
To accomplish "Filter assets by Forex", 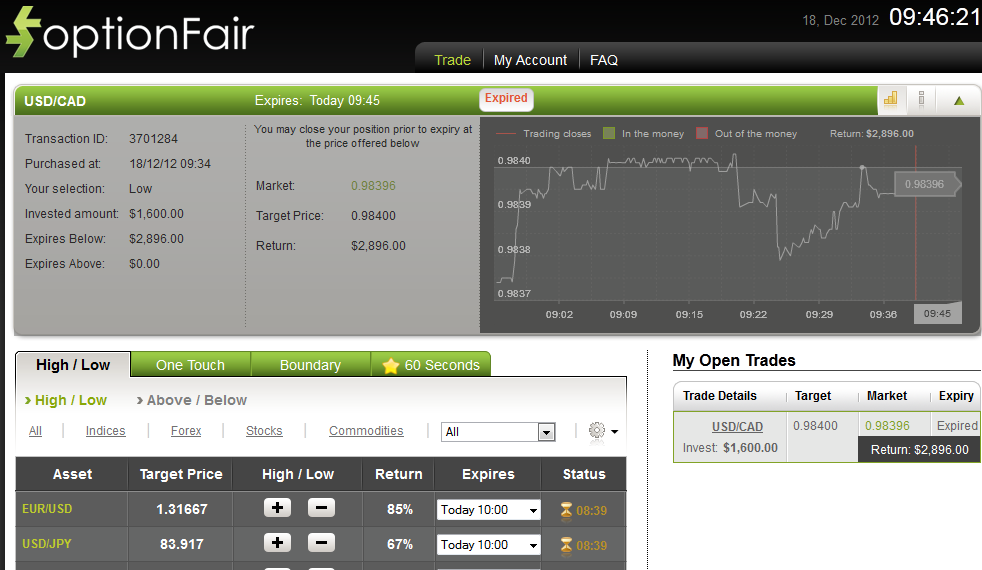I will (x=186, y=431).
